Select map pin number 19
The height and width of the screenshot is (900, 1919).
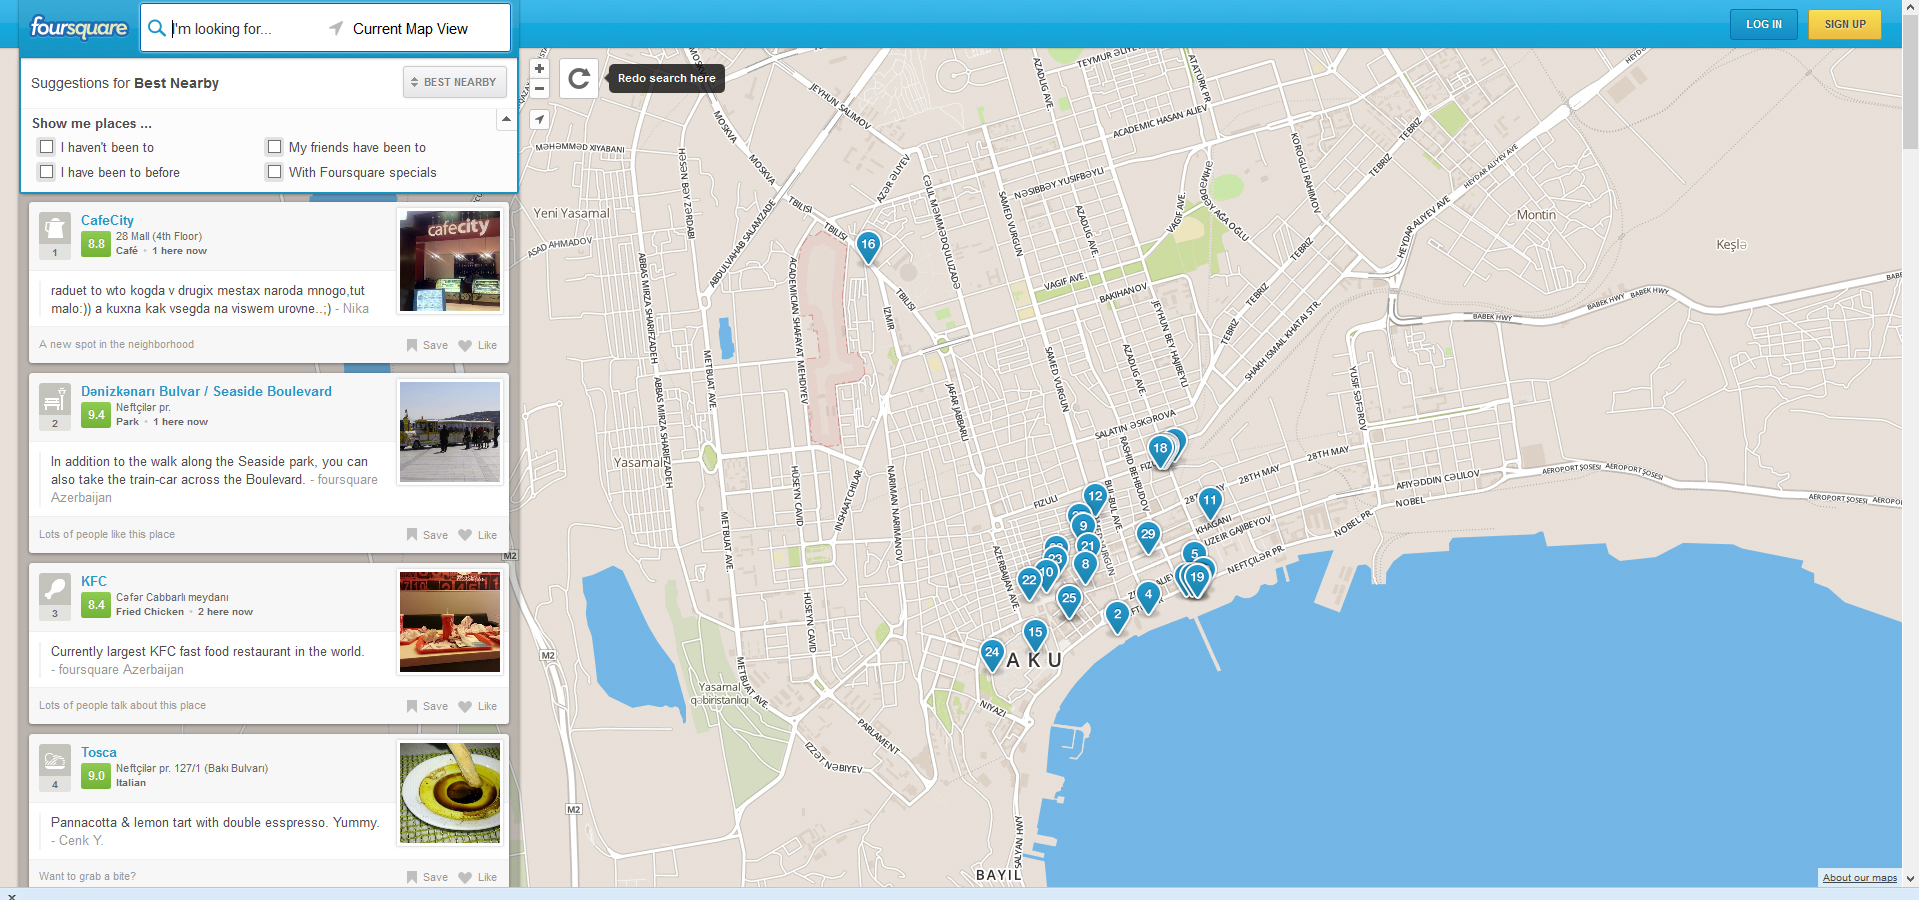coord(1197,579)
